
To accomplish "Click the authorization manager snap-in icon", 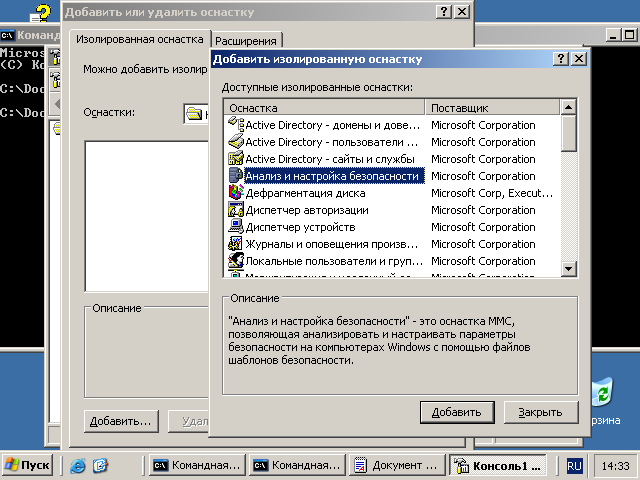I will pos(236,210).
